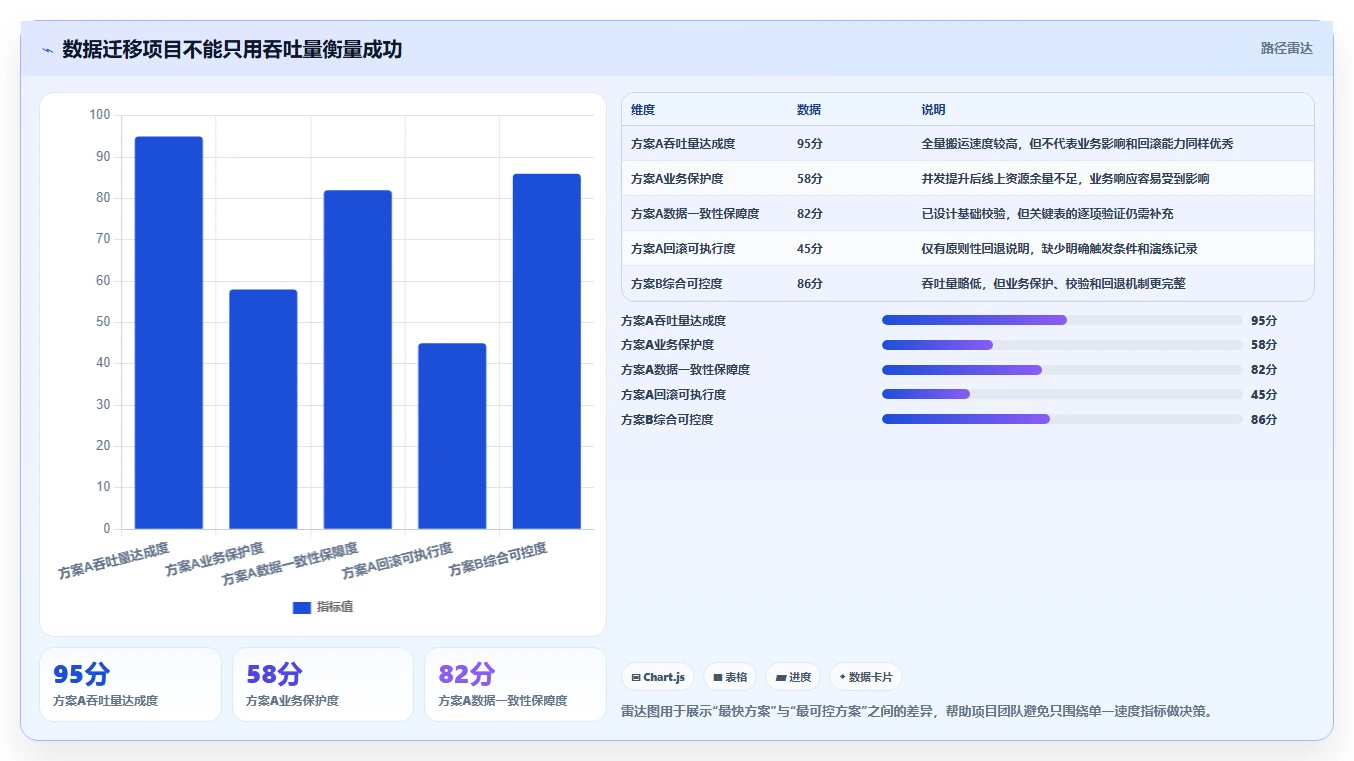Click progress list label 方案A吞吐量达成度

pos(674,321)
